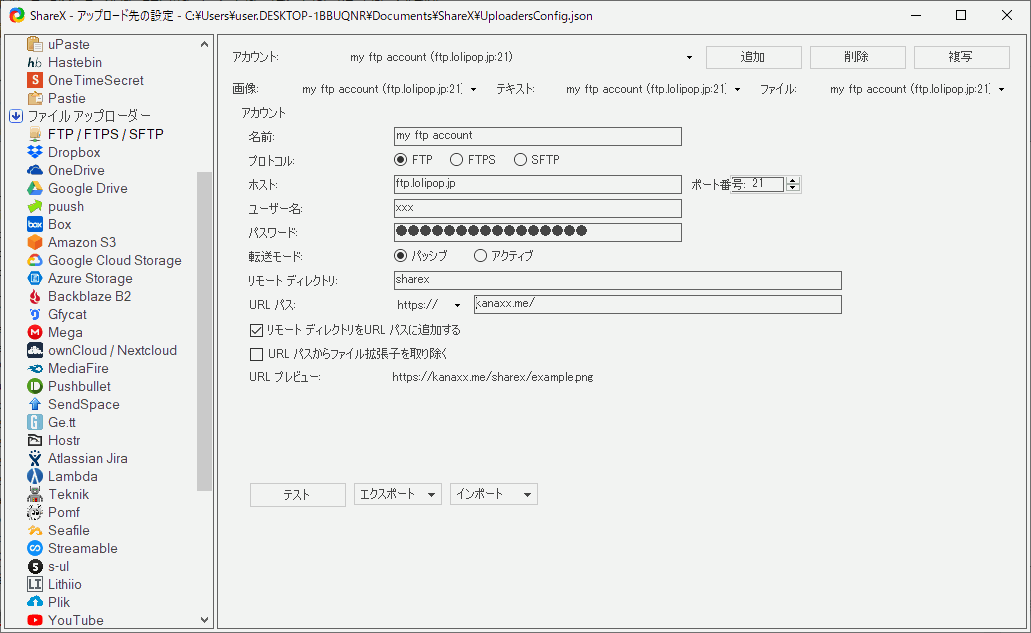Click the 複写 button

point(961,57)
